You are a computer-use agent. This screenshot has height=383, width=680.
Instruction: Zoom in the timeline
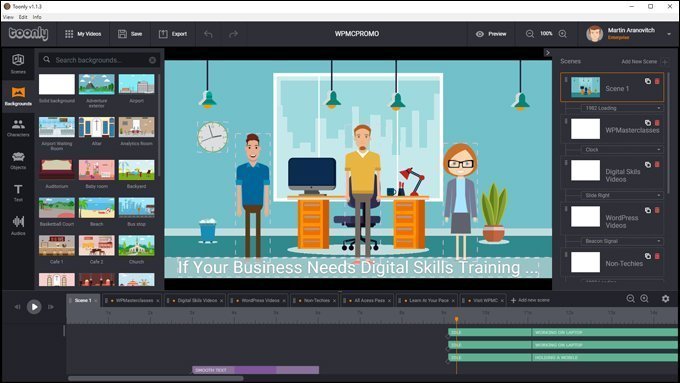(x=644, y=298)
